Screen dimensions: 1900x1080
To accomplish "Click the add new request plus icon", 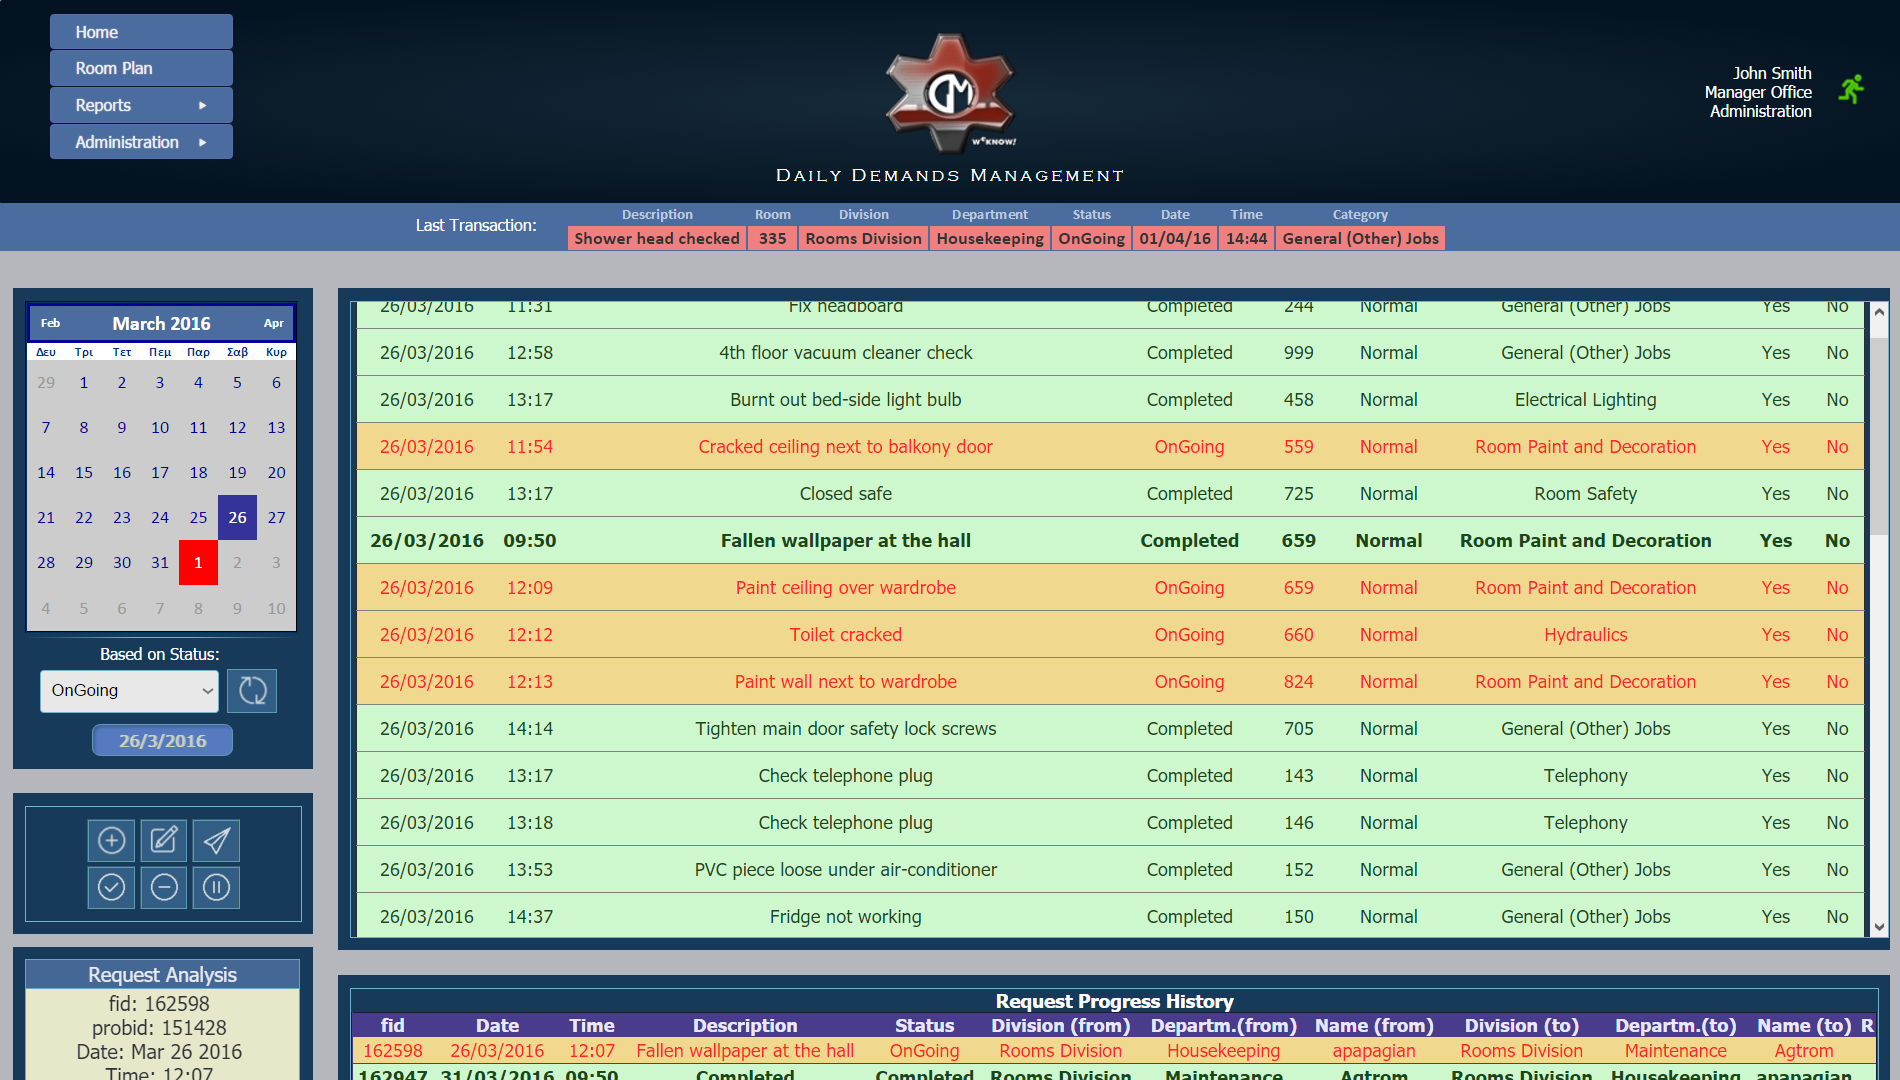I will coord(111,840).
